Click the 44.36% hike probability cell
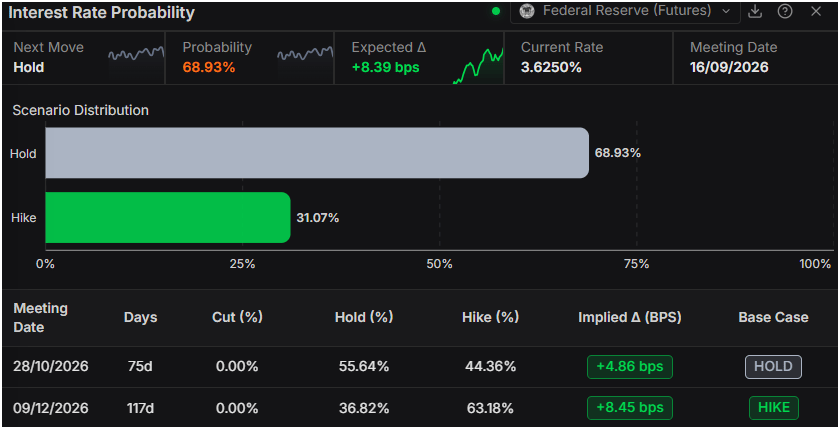Screen dimensions: 840x429 [490, 366]
